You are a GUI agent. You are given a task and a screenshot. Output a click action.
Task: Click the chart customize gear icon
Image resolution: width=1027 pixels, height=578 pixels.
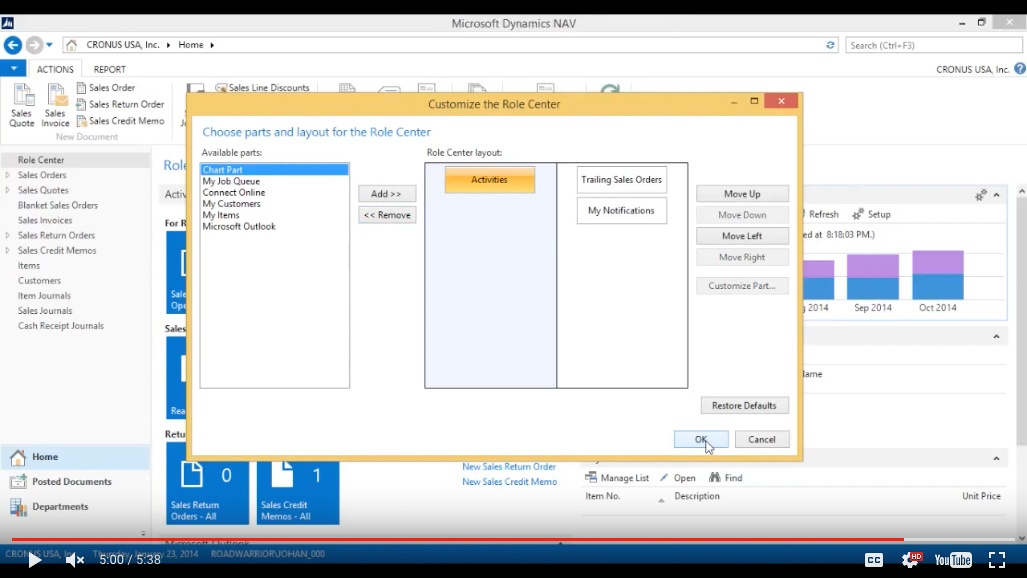(x=980, y=195)
